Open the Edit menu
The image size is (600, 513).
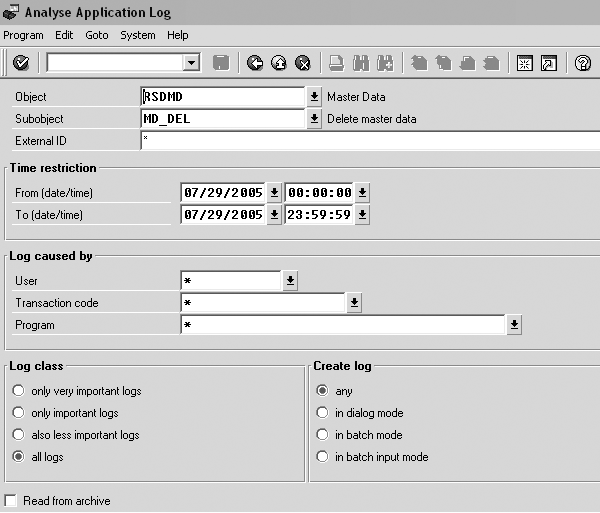(64, 35)
